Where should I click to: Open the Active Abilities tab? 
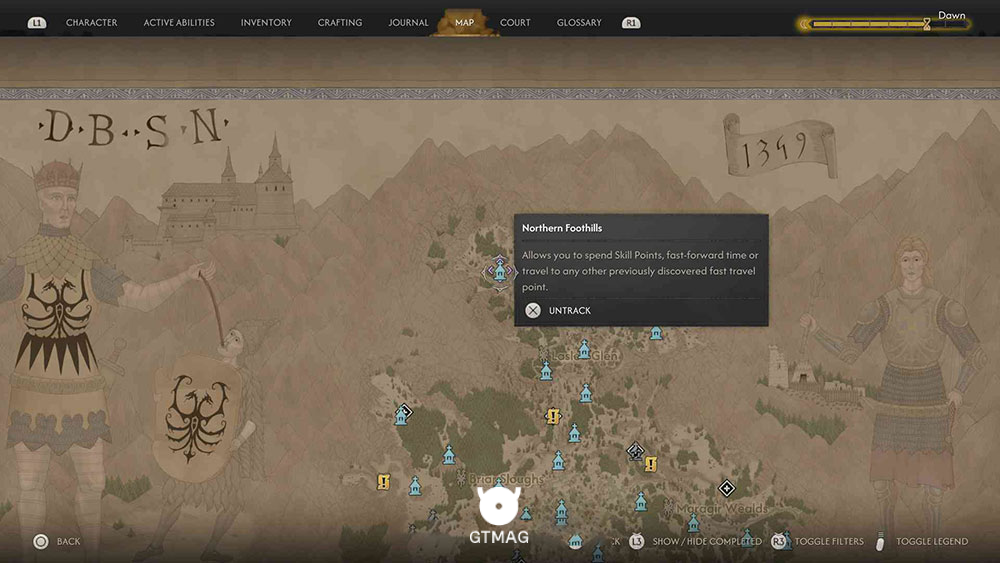pyautogui.click(x=179, y=22)
